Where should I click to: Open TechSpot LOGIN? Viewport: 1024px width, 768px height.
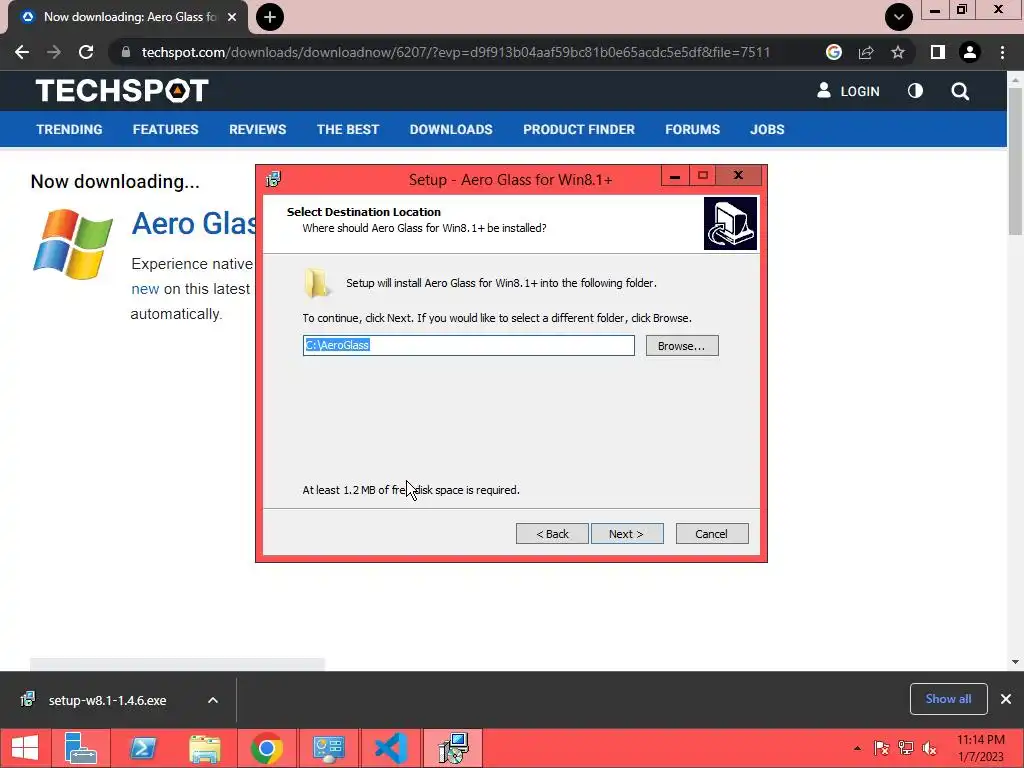(848, 91)
